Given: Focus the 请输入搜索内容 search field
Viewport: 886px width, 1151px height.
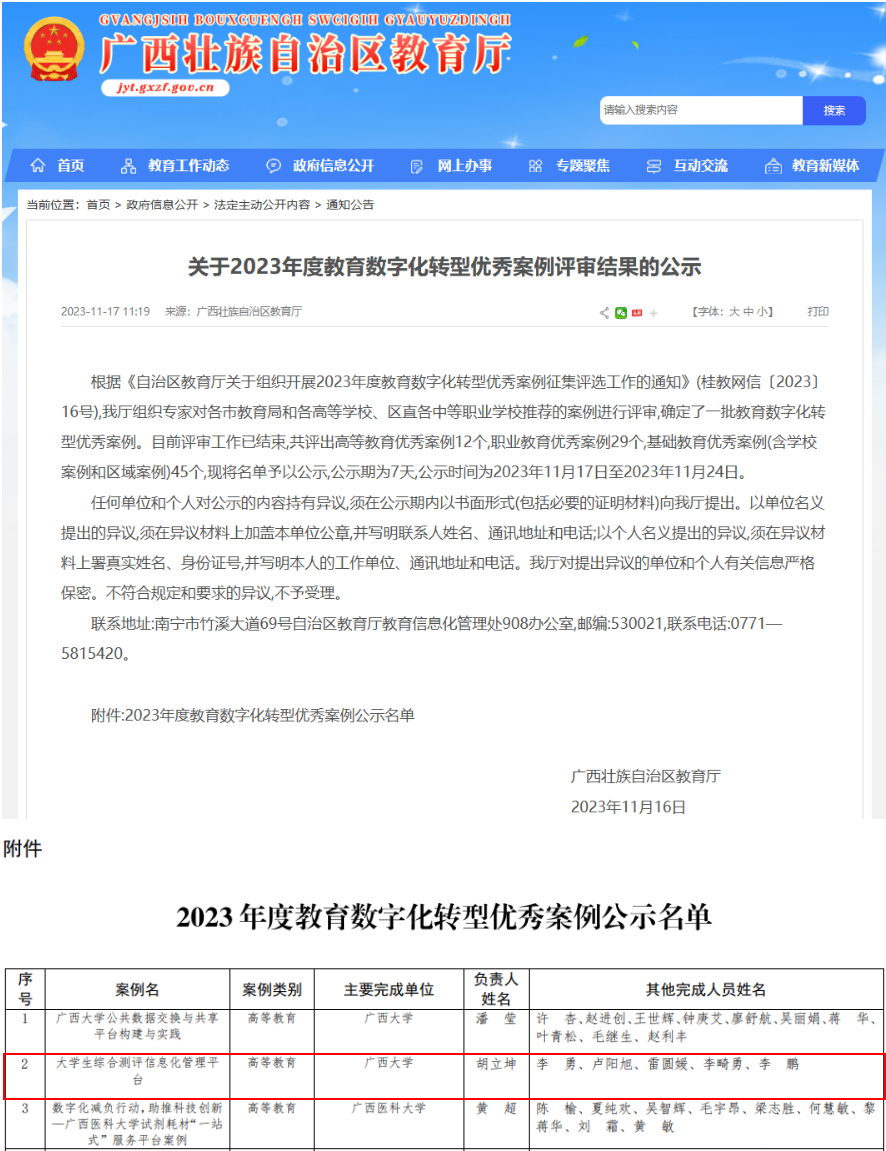Looking at the screenshot, I should tap(700, 110).
